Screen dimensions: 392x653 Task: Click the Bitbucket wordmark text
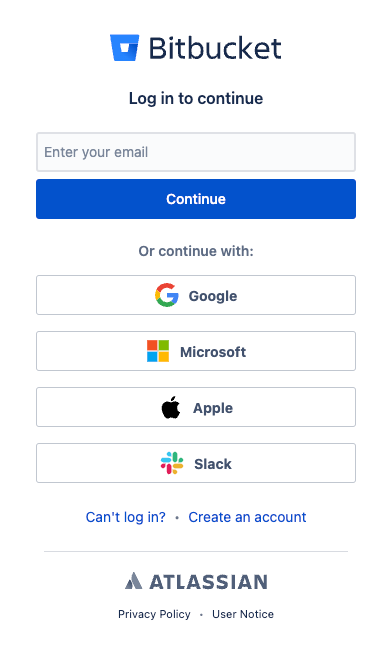click(215, 48)
